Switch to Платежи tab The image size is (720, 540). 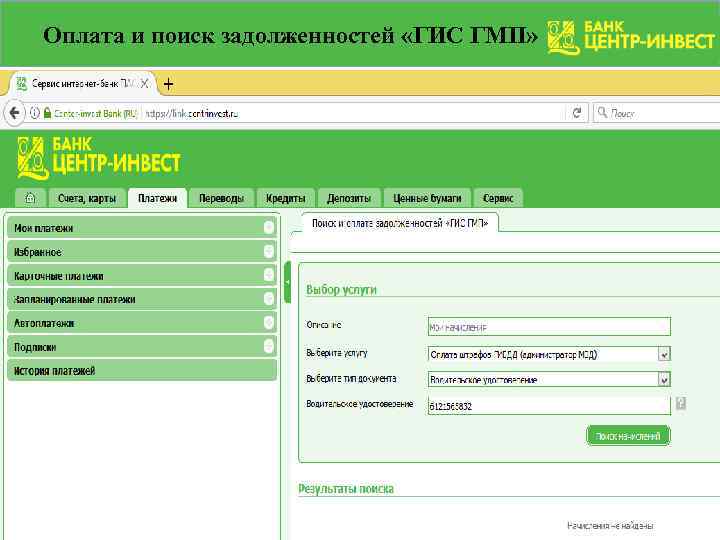(158, 198)
